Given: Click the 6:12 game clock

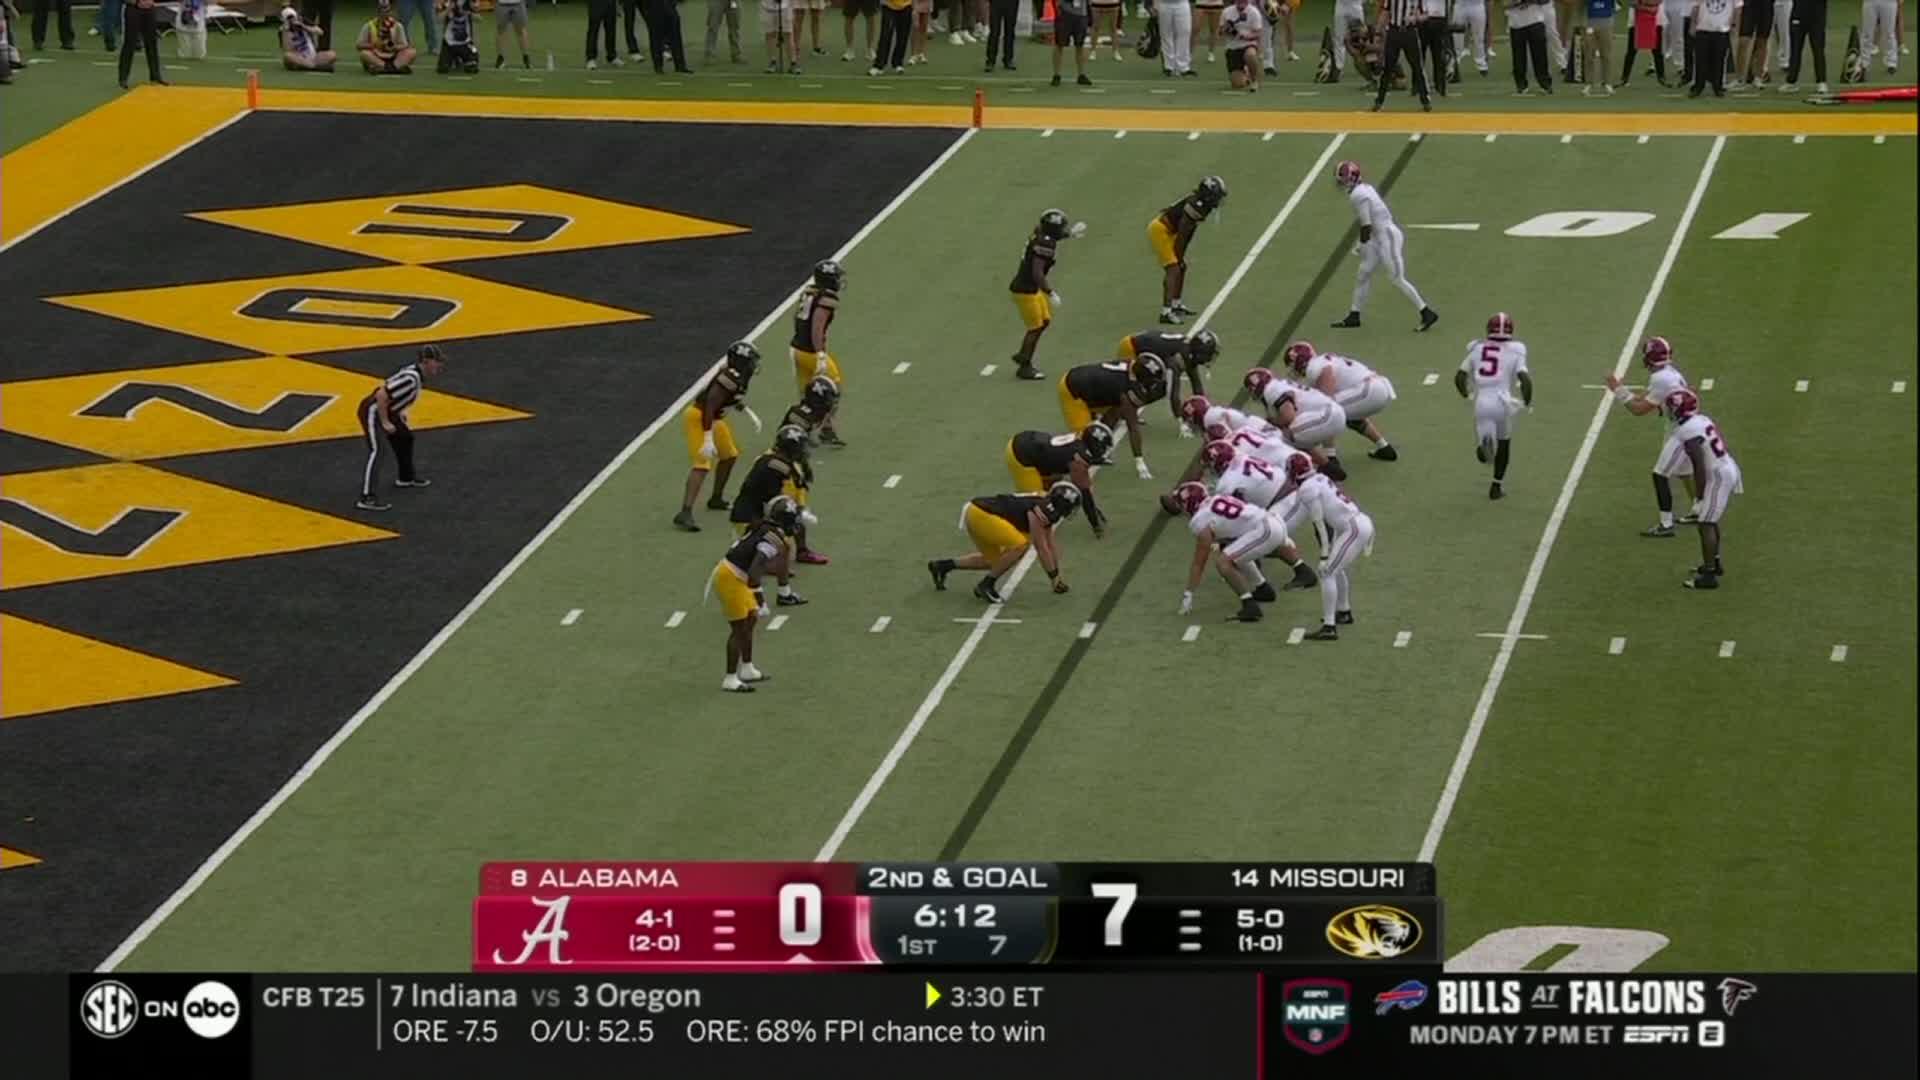Looking at the screenshot, I should pyautogui.click(x=954, y=915).
